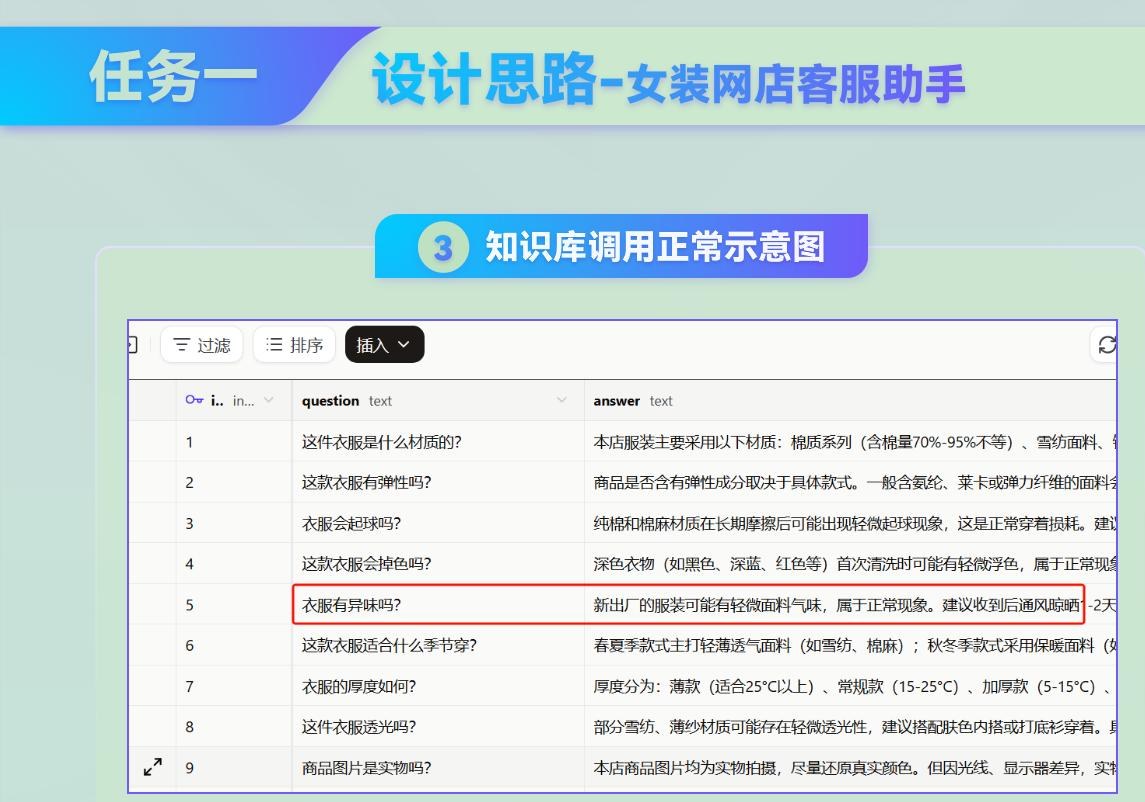Screen dimensions: 1145x802
Task: Open the question column header dropdown chevron
Action: click(x=562, y=400)
